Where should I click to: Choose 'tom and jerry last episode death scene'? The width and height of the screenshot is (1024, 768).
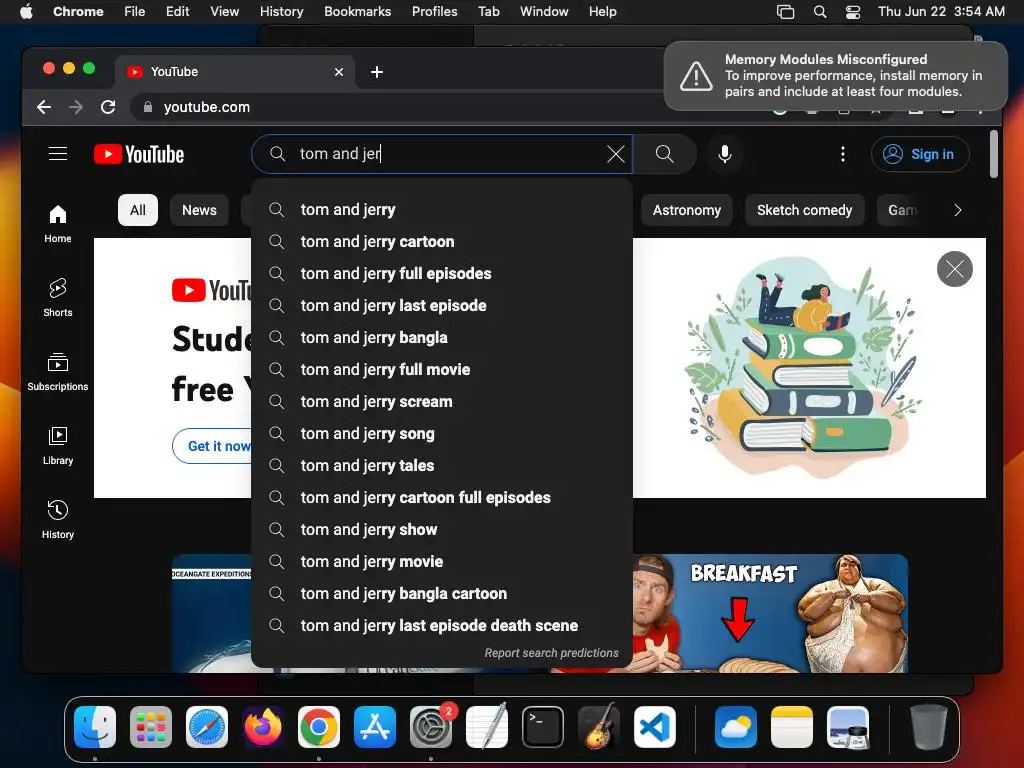click(x=442, y=626)
